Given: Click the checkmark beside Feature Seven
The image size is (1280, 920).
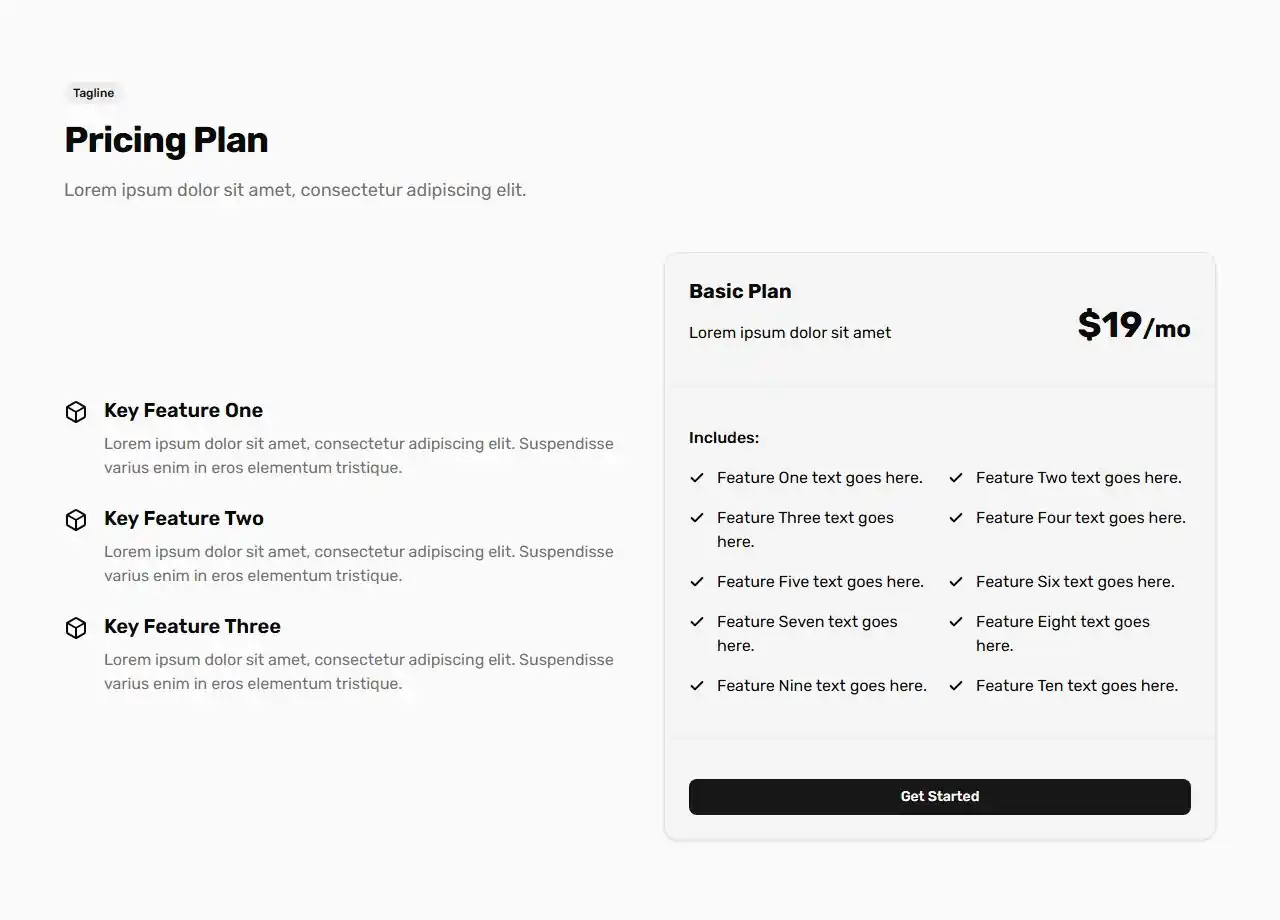Looking at the screenshot, I should click(697, 622).
